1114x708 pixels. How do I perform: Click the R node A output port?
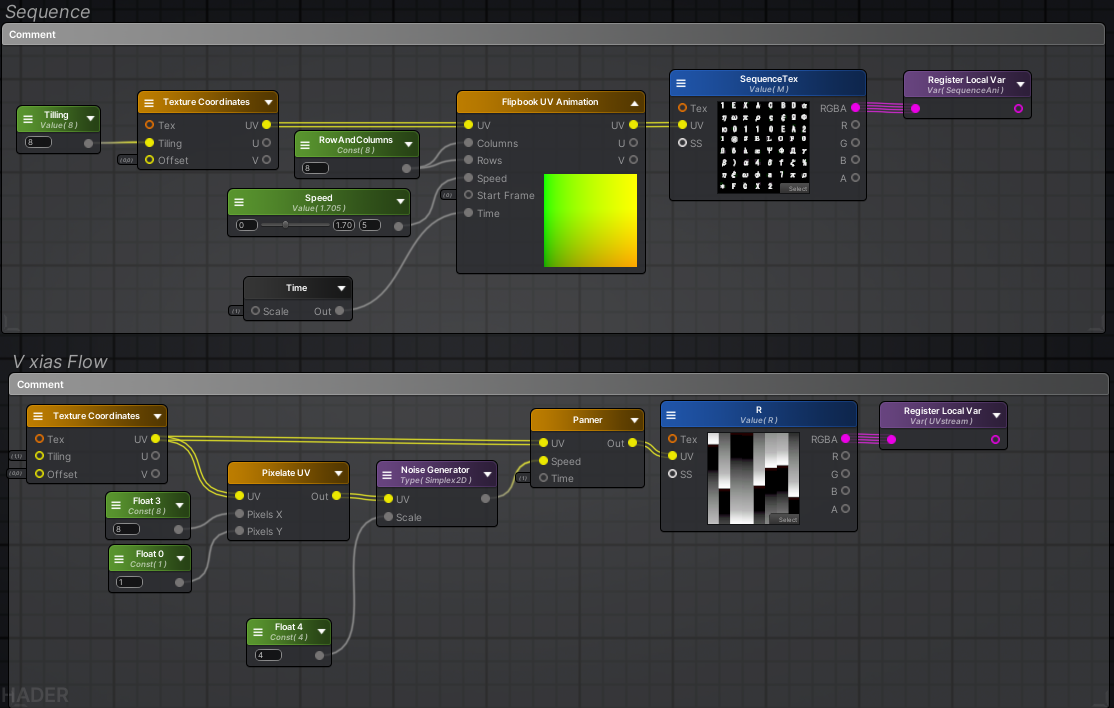coord(845,508)
